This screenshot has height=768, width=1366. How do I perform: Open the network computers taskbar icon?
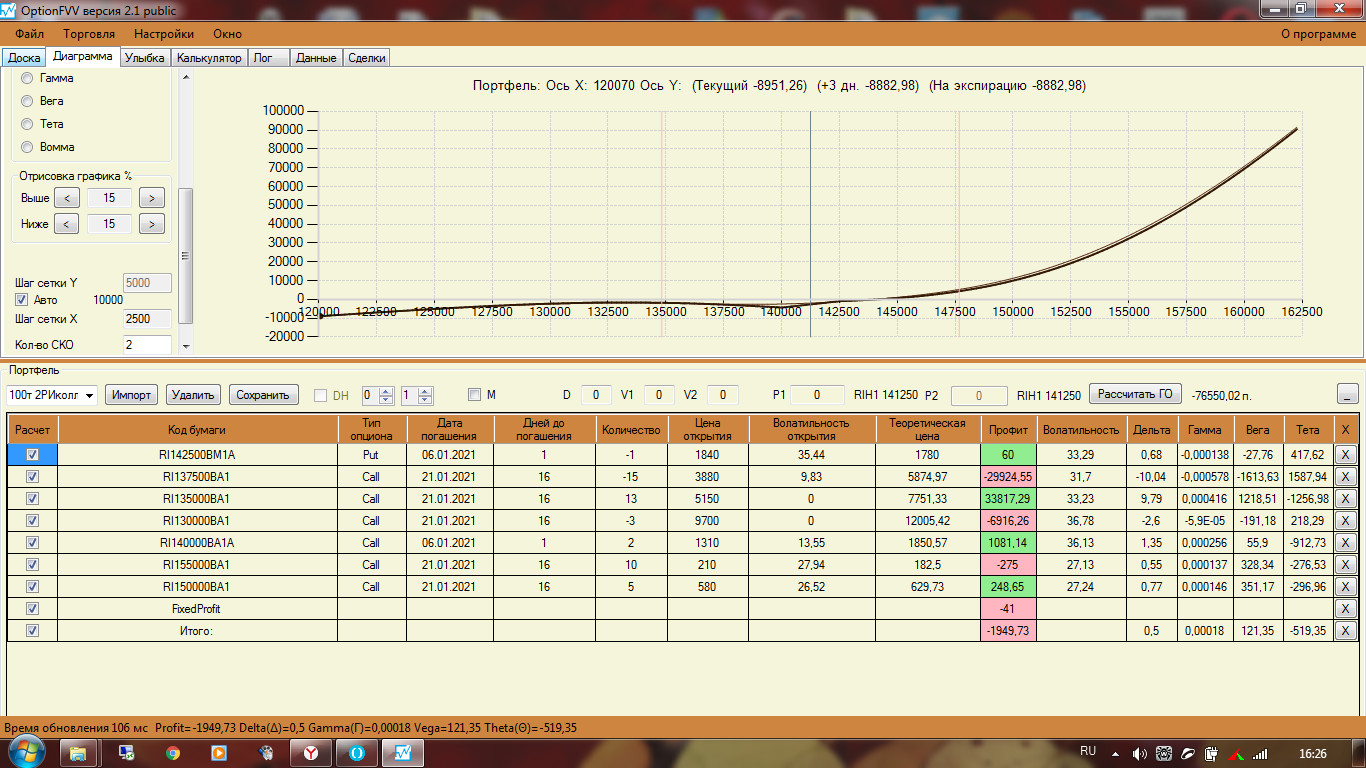click(x=126, y=752)
